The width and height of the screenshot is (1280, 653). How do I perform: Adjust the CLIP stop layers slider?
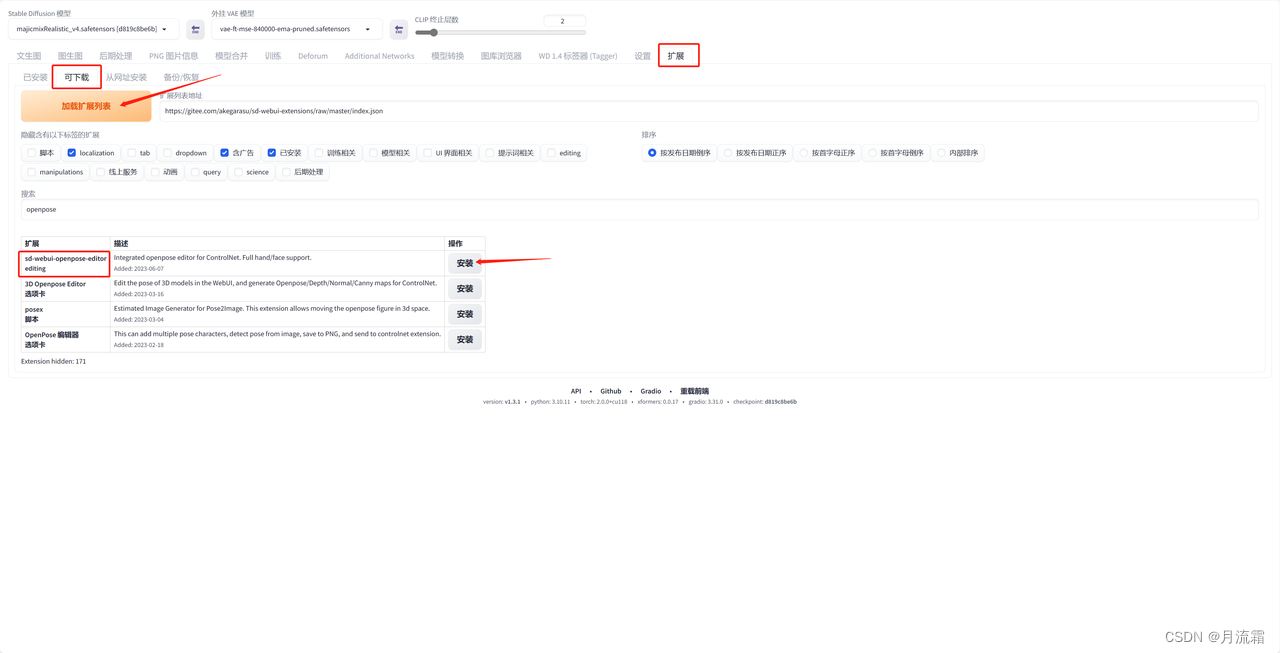(500, 33)
